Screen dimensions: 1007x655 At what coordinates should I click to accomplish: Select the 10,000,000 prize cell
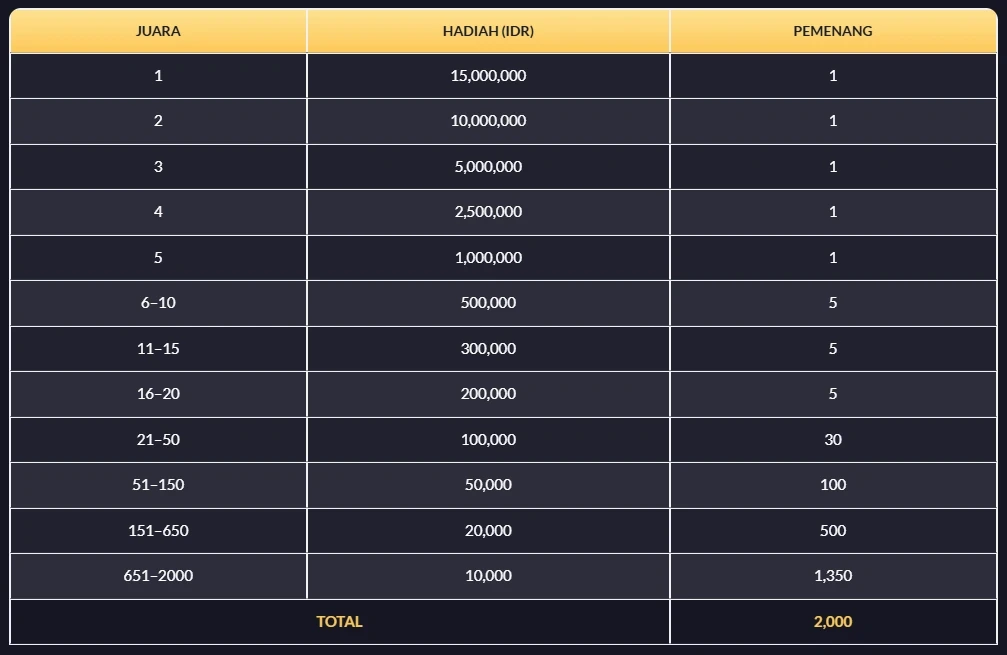click(488, 121)
